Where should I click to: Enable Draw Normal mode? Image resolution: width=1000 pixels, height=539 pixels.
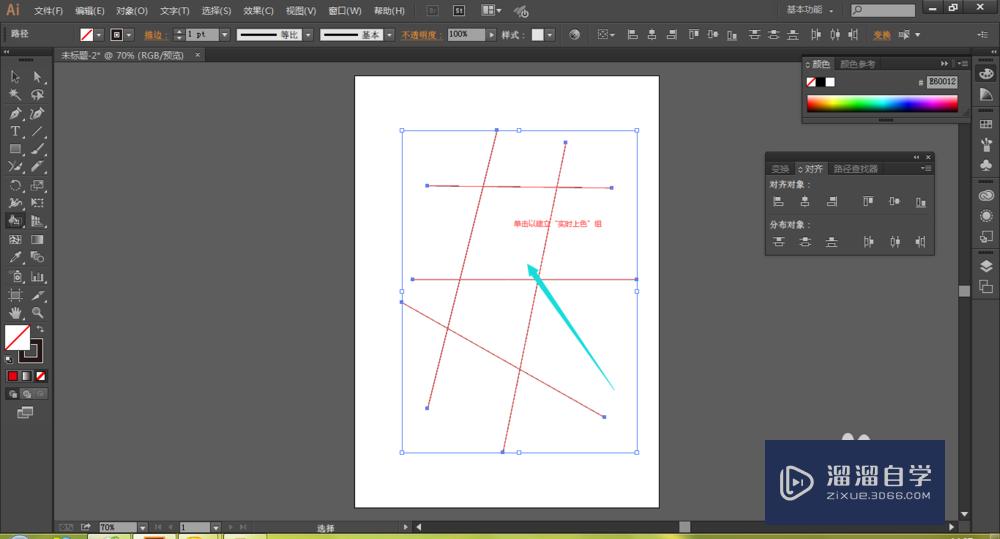point(13,394)
